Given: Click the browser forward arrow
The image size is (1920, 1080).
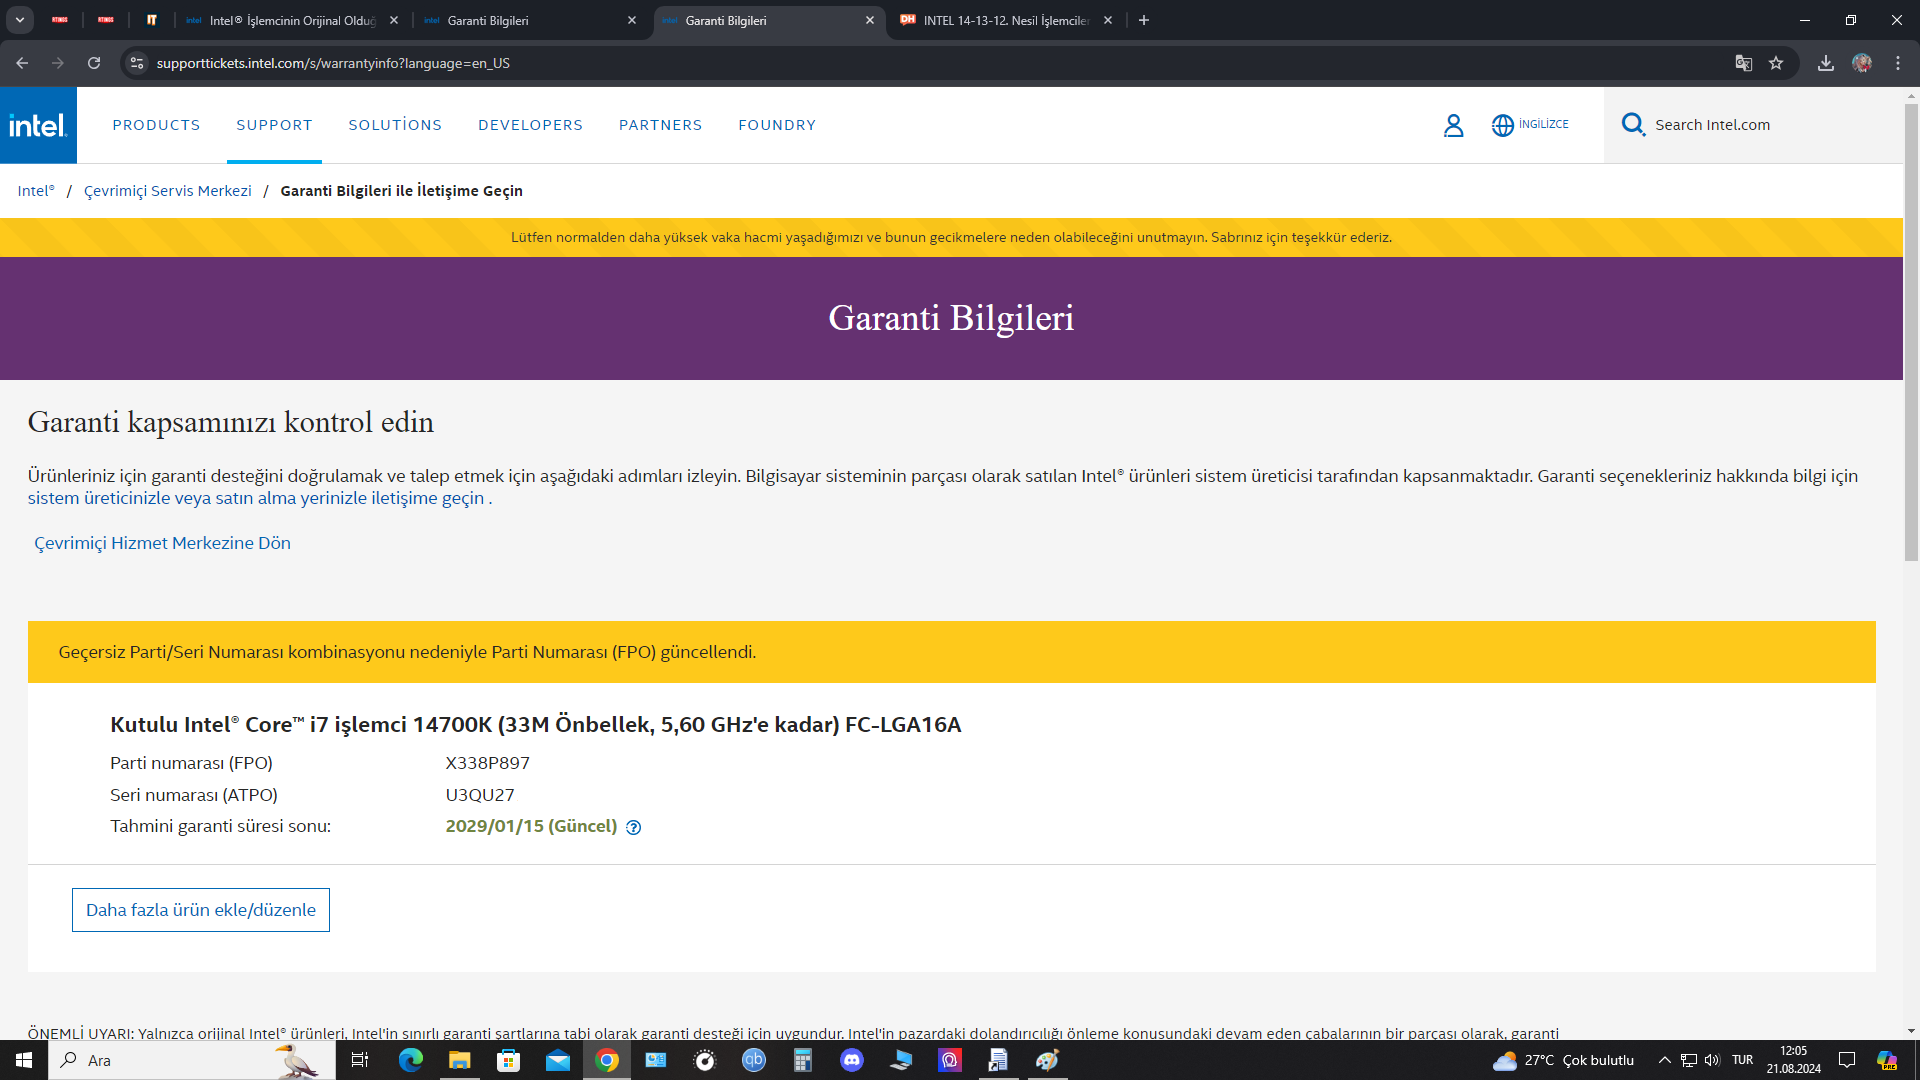Looking at the screenshot, I should click(58, 63).
